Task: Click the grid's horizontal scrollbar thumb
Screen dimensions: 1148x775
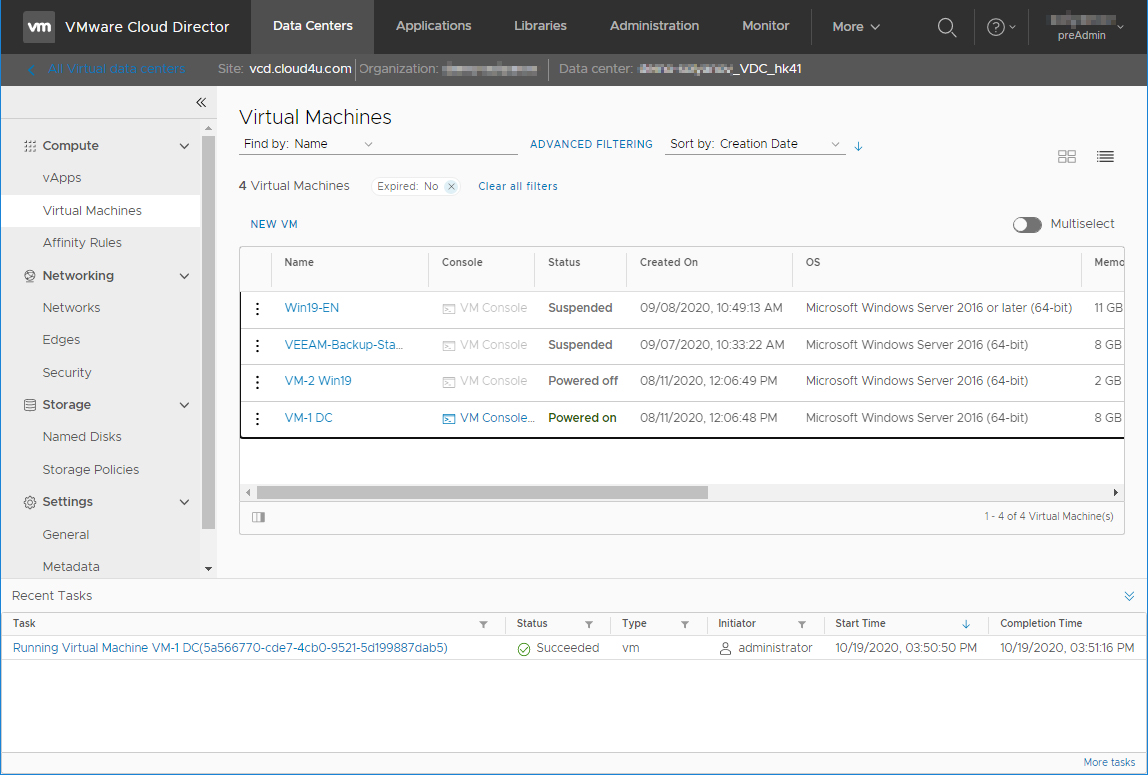Action: [x=482, y=493]
